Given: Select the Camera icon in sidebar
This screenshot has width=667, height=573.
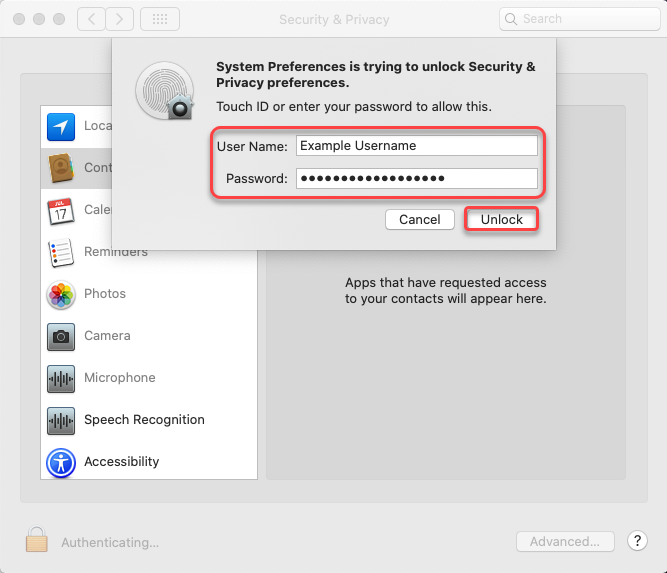Looking at the screenshot, I should (61, 336).
